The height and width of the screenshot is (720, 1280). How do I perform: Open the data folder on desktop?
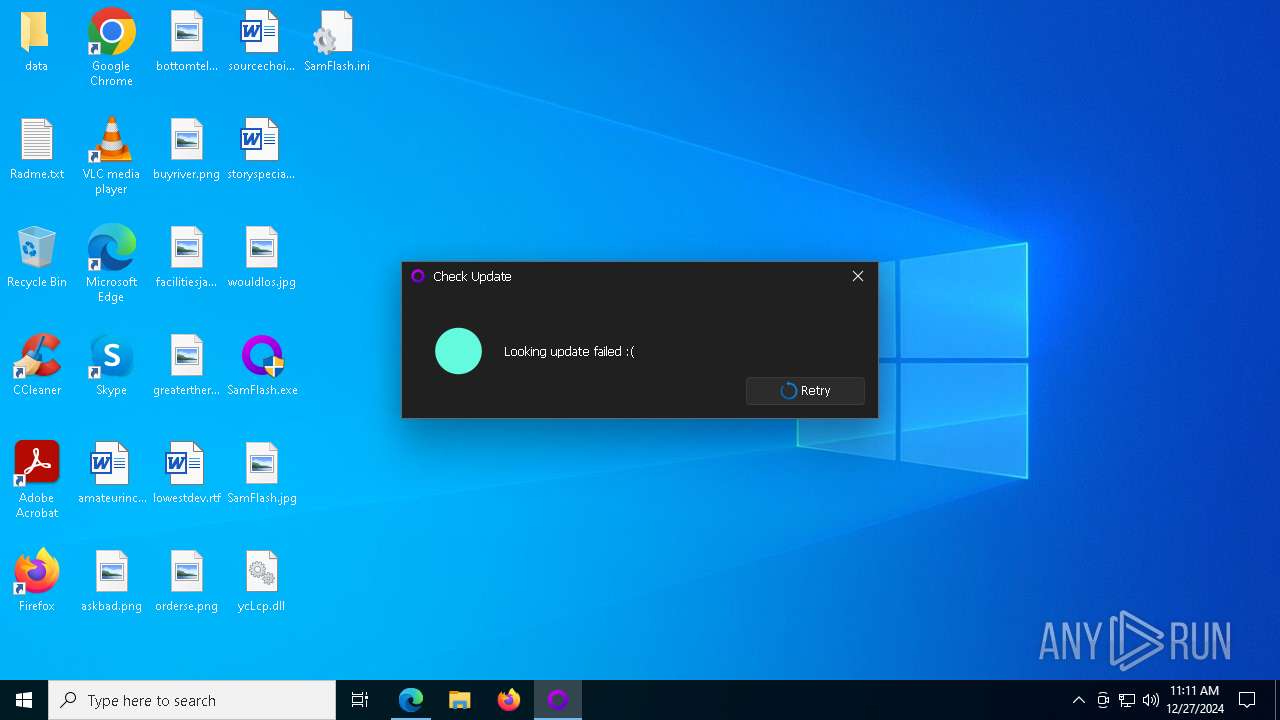pyautogui.click(x=36, y=42)
